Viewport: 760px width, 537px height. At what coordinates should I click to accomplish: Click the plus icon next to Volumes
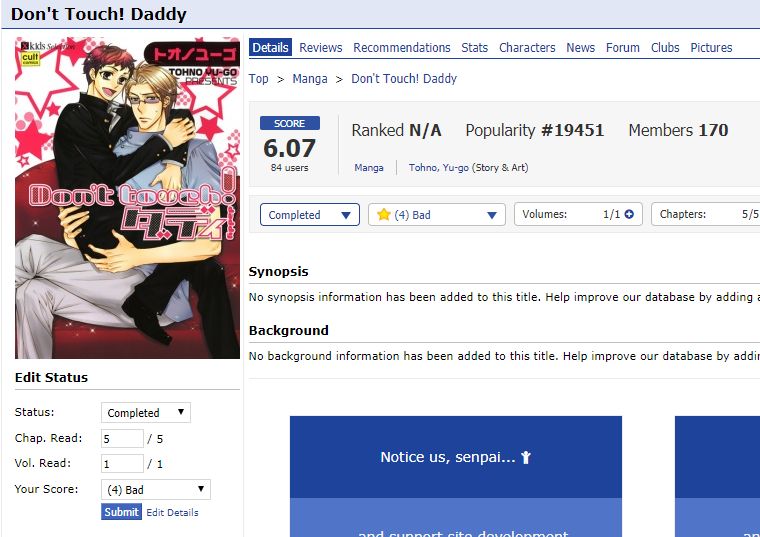[x=629, y=214]
